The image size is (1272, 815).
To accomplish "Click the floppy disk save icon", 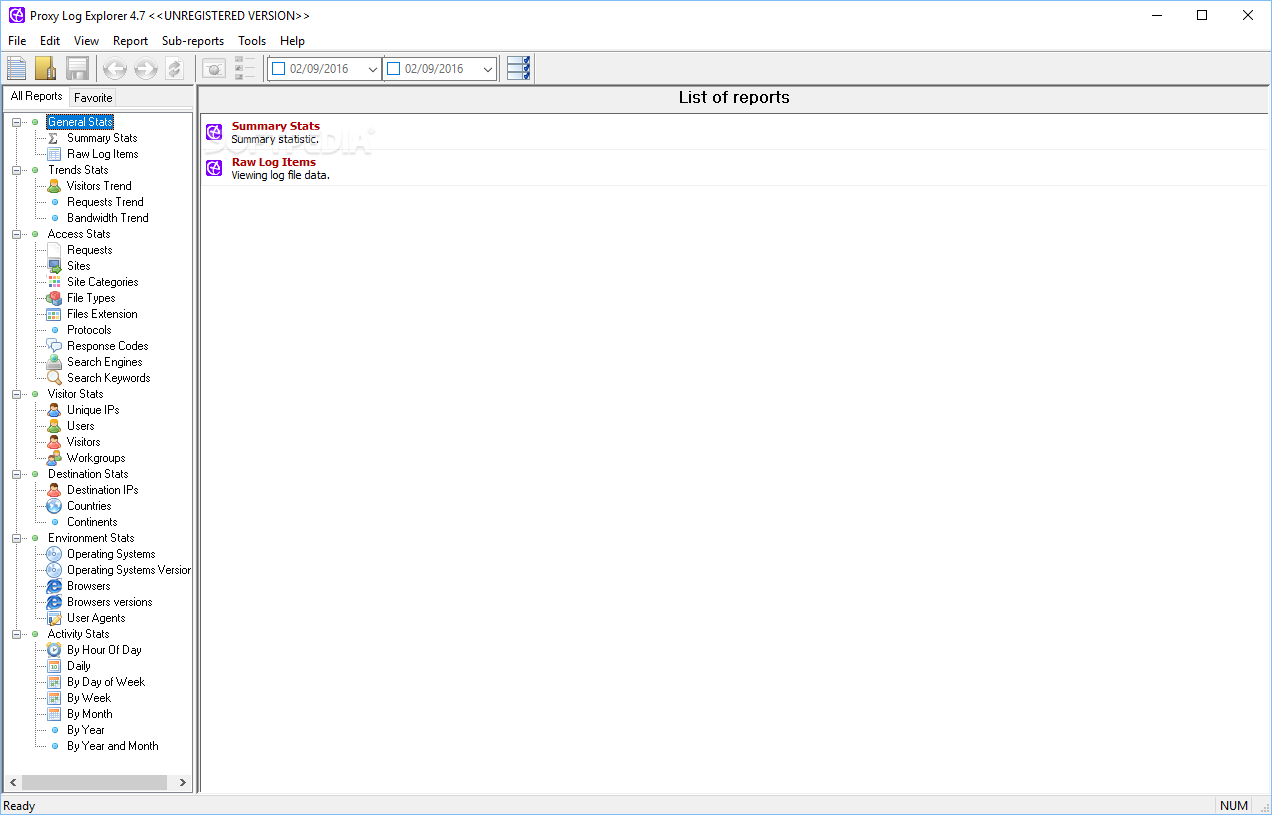I will click(77, 68).
